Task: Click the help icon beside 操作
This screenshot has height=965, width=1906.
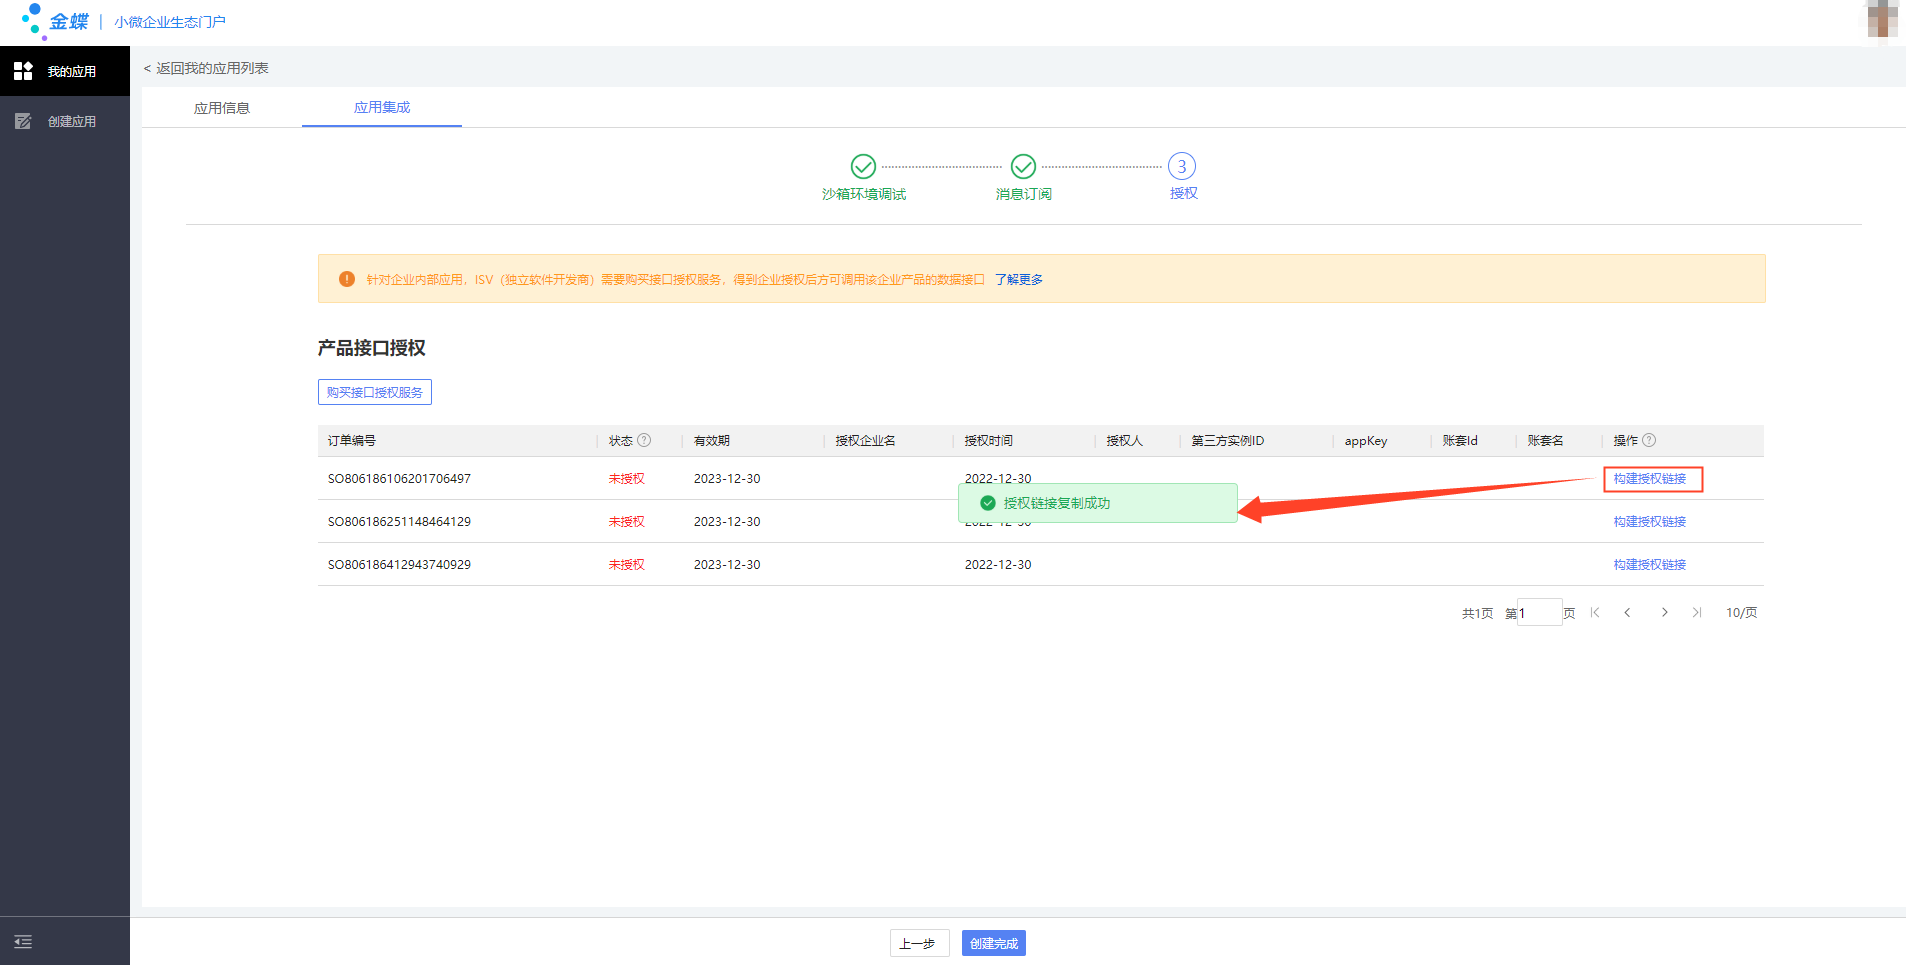Action: coord(1649,440)
